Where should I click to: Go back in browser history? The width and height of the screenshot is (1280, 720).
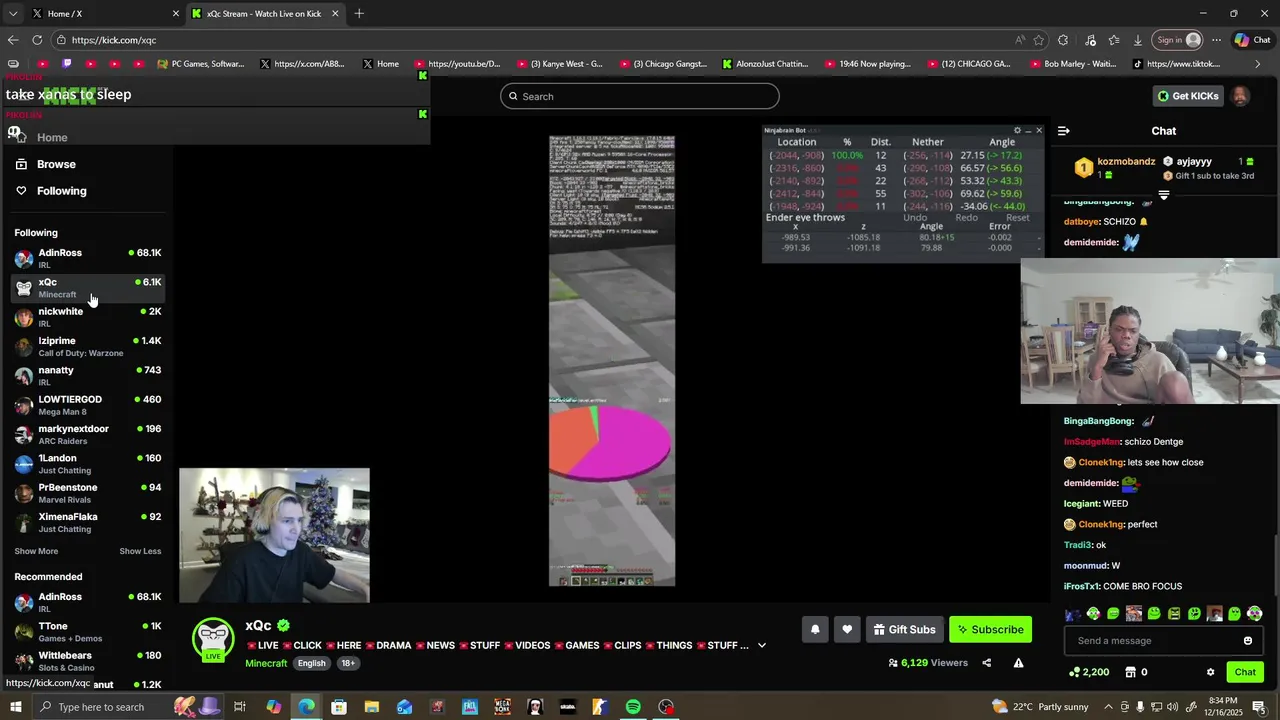(12, 40)
